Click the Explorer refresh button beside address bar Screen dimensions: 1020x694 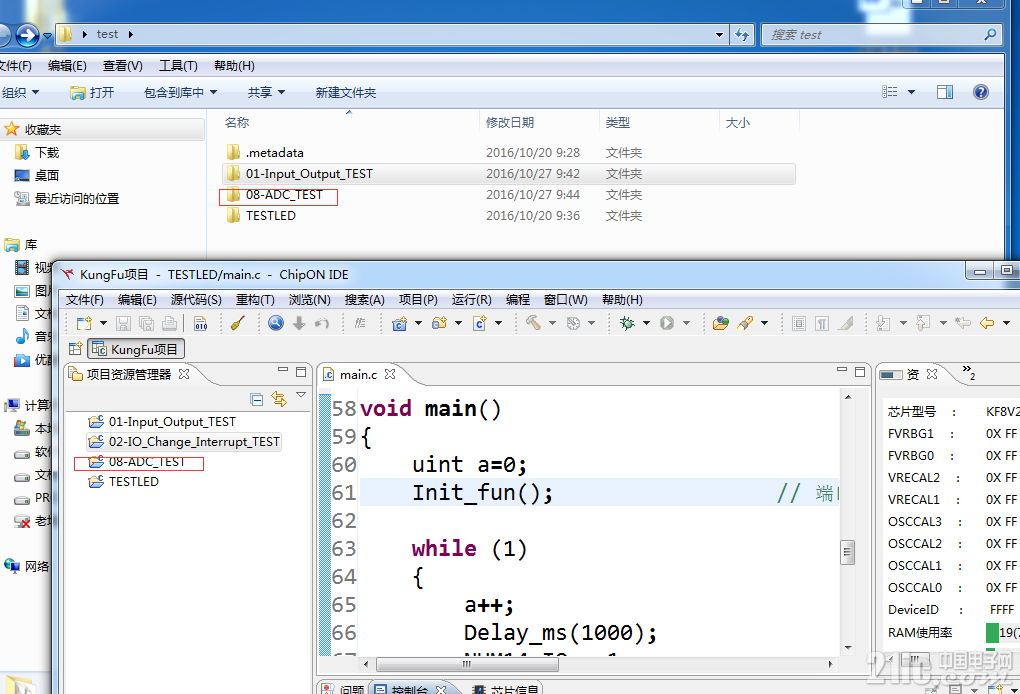(x=742, y=34)
